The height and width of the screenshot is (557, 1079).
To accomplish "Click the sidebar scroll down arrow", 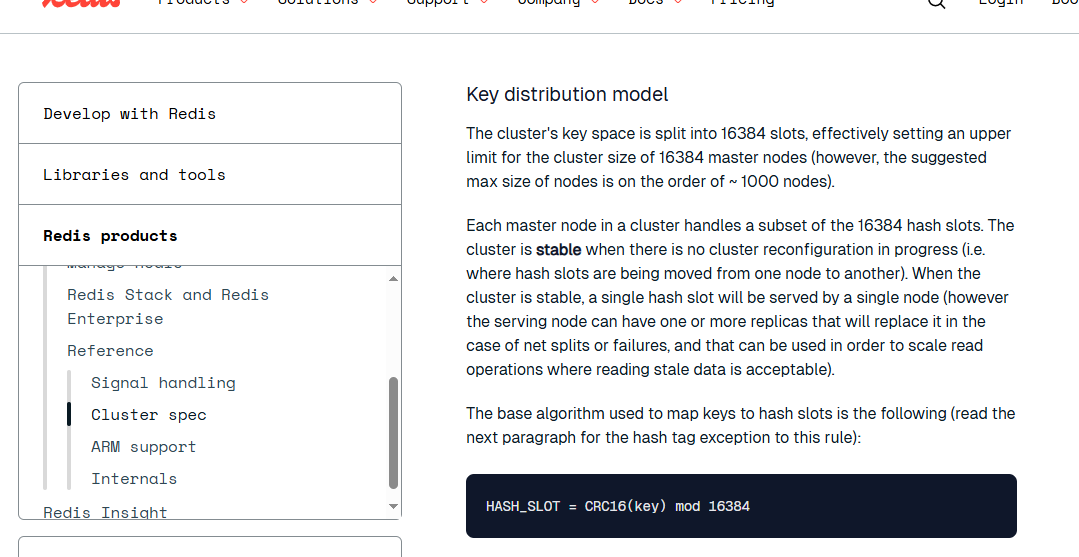I will click(393, 507).
